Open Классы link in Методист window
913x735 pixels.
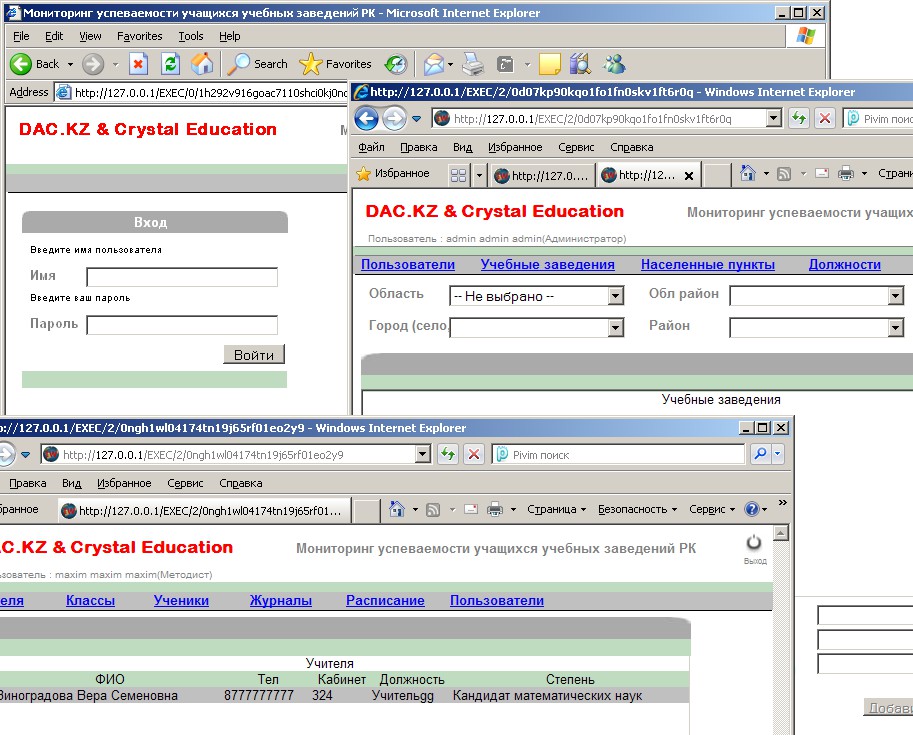90,600
